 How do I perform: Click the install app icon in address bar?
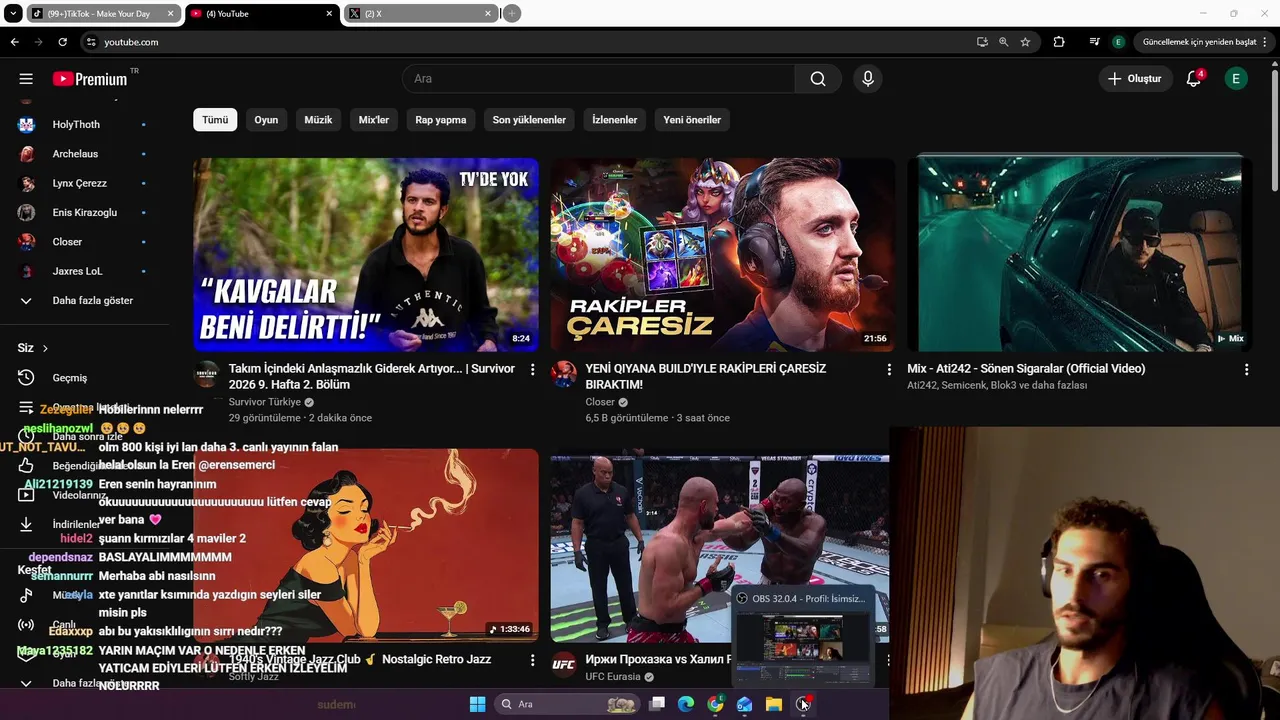(x=982, y=42)
